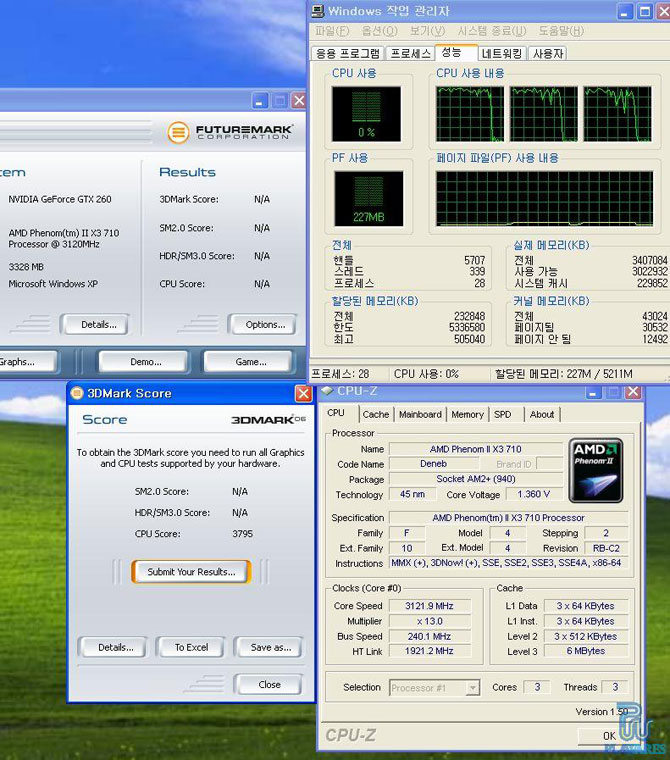Click the CPU-Z title bar icon

[326, 392]
